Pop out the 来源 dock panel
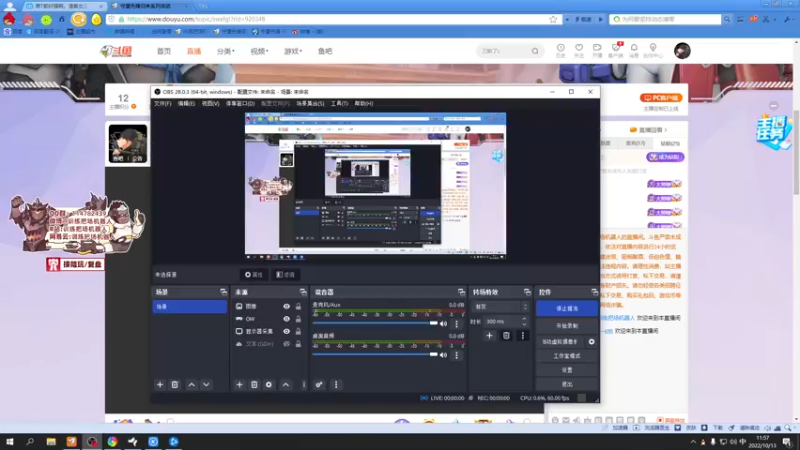This screenshot has height=450, width=800. click(303, 292)
